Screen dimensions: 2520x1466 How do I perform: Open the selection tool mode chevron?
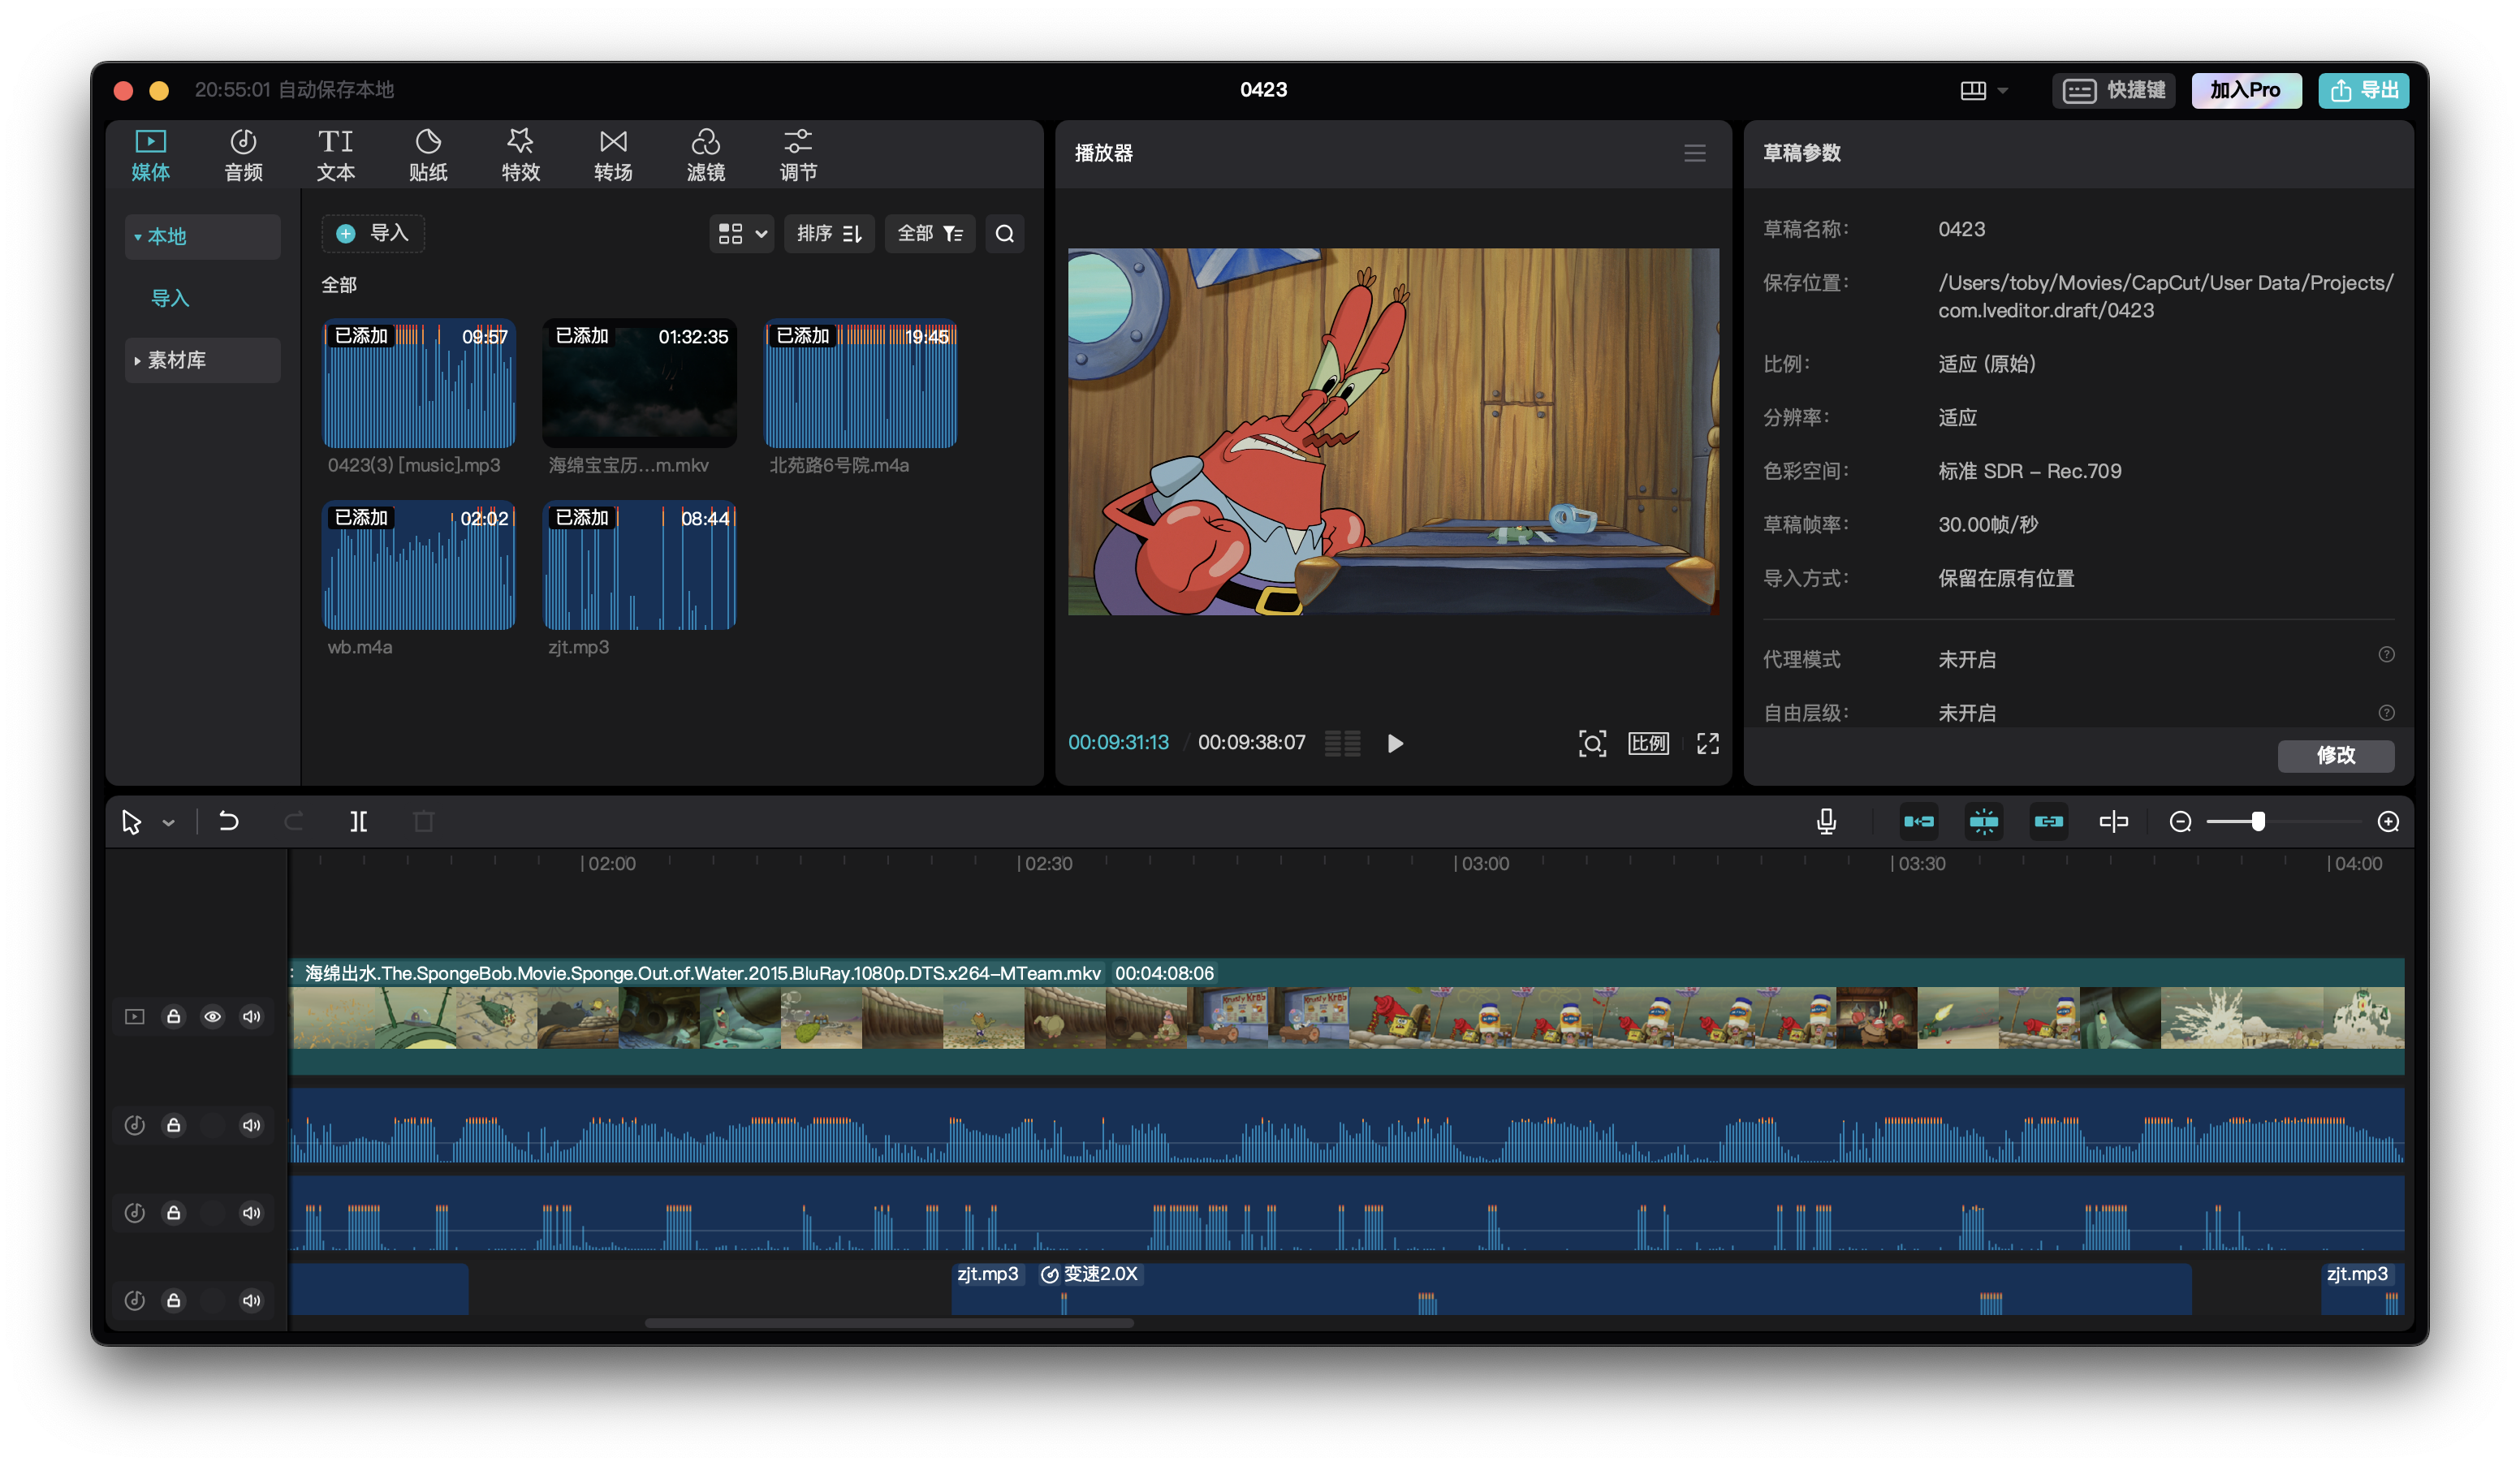coord(168,823)
